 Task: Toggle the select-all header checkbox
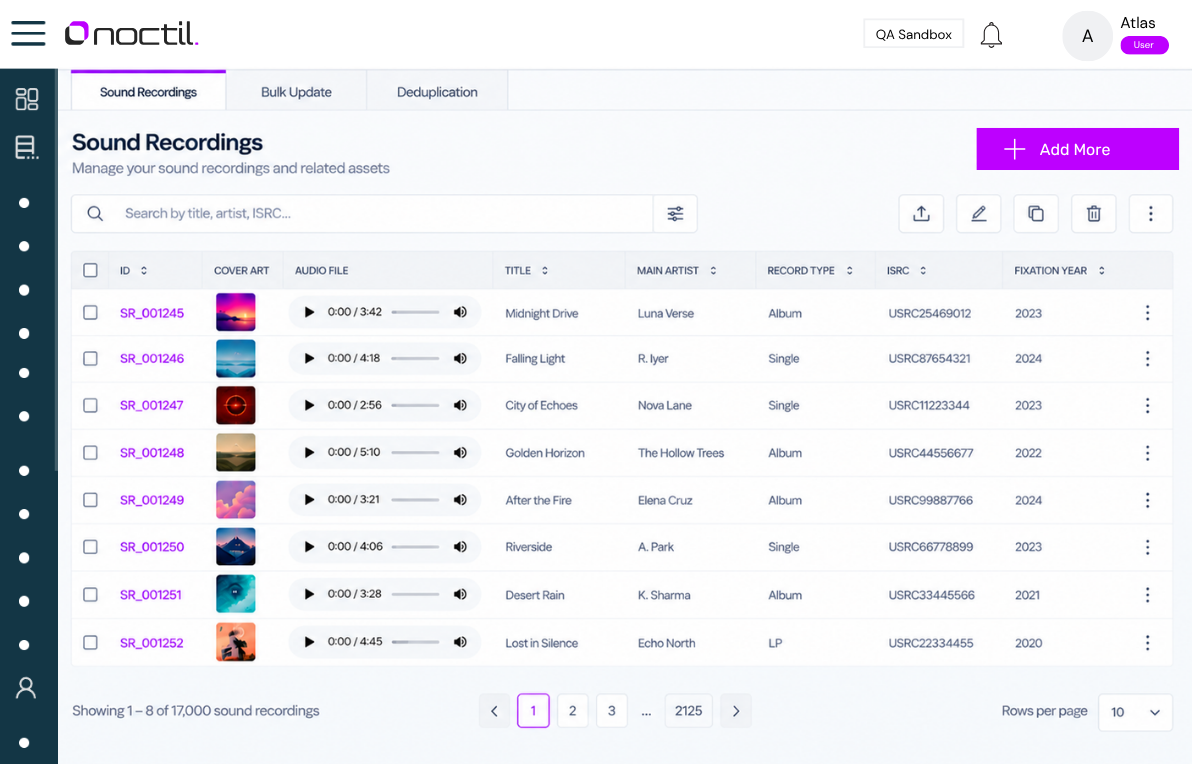(90, 270)
